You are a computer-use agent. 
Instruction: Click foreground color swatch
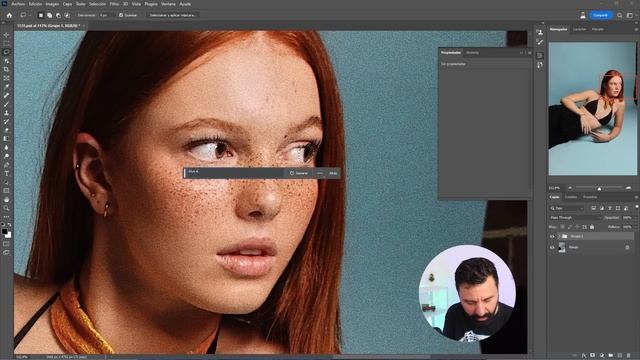tap(4, 231)
